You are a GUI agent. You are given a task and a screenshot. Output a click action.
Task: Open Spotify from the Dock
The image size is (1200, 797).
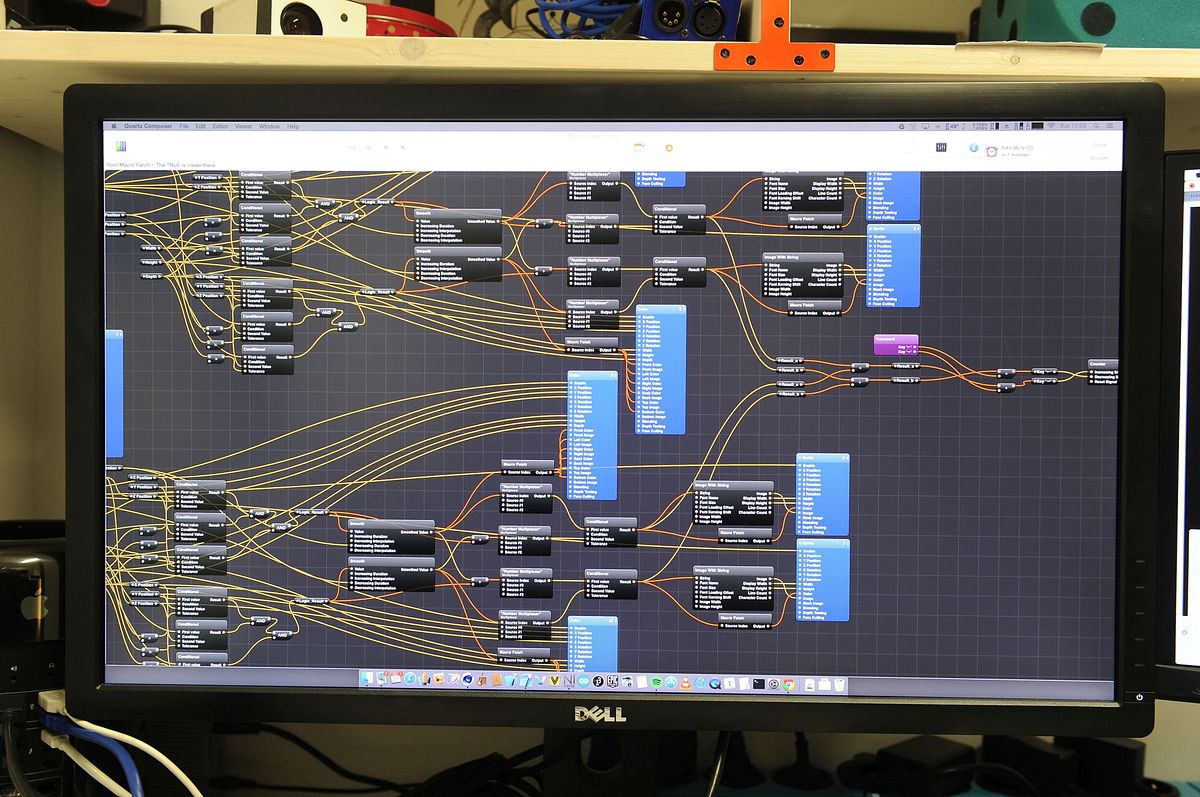pos(656,682)
